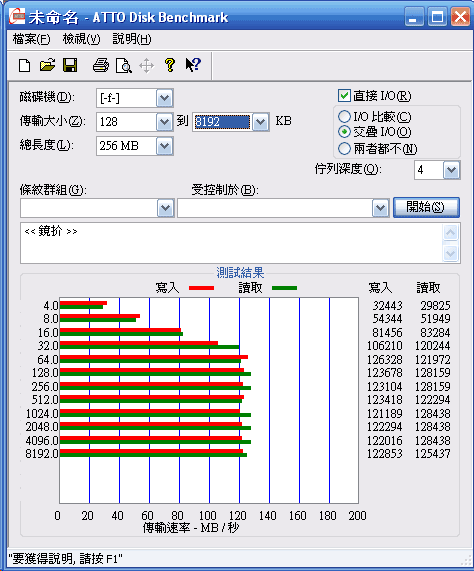Print using the printer icon
Image resolution: width=474 pixels, height=571 pixels.
pos(101,66)
